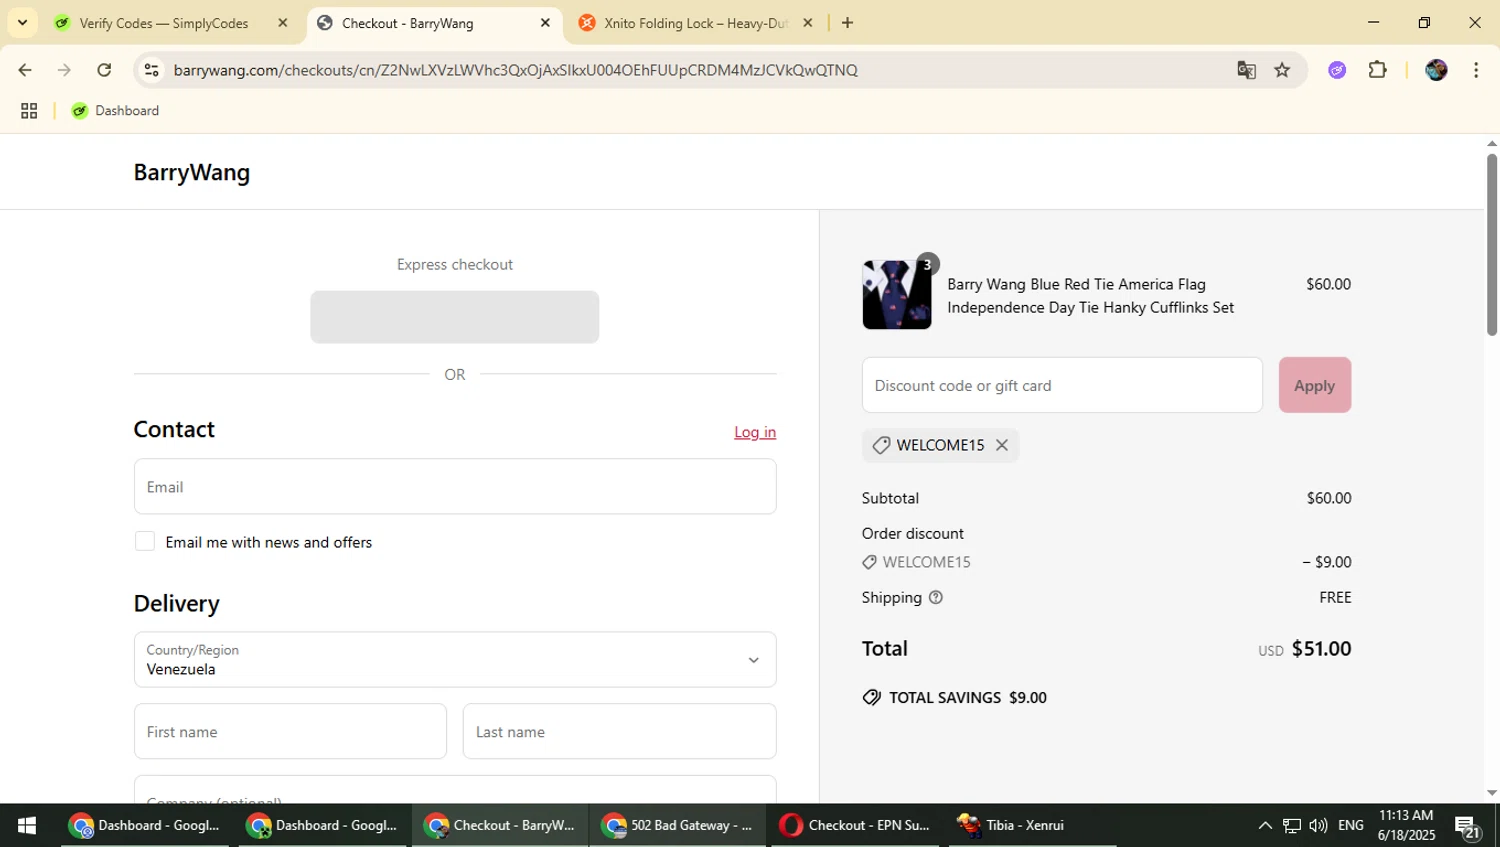Viewport: 1500px width, 847px height.
Task: Click the Subtotal $60.00 value
Action: click(1329, 498)
